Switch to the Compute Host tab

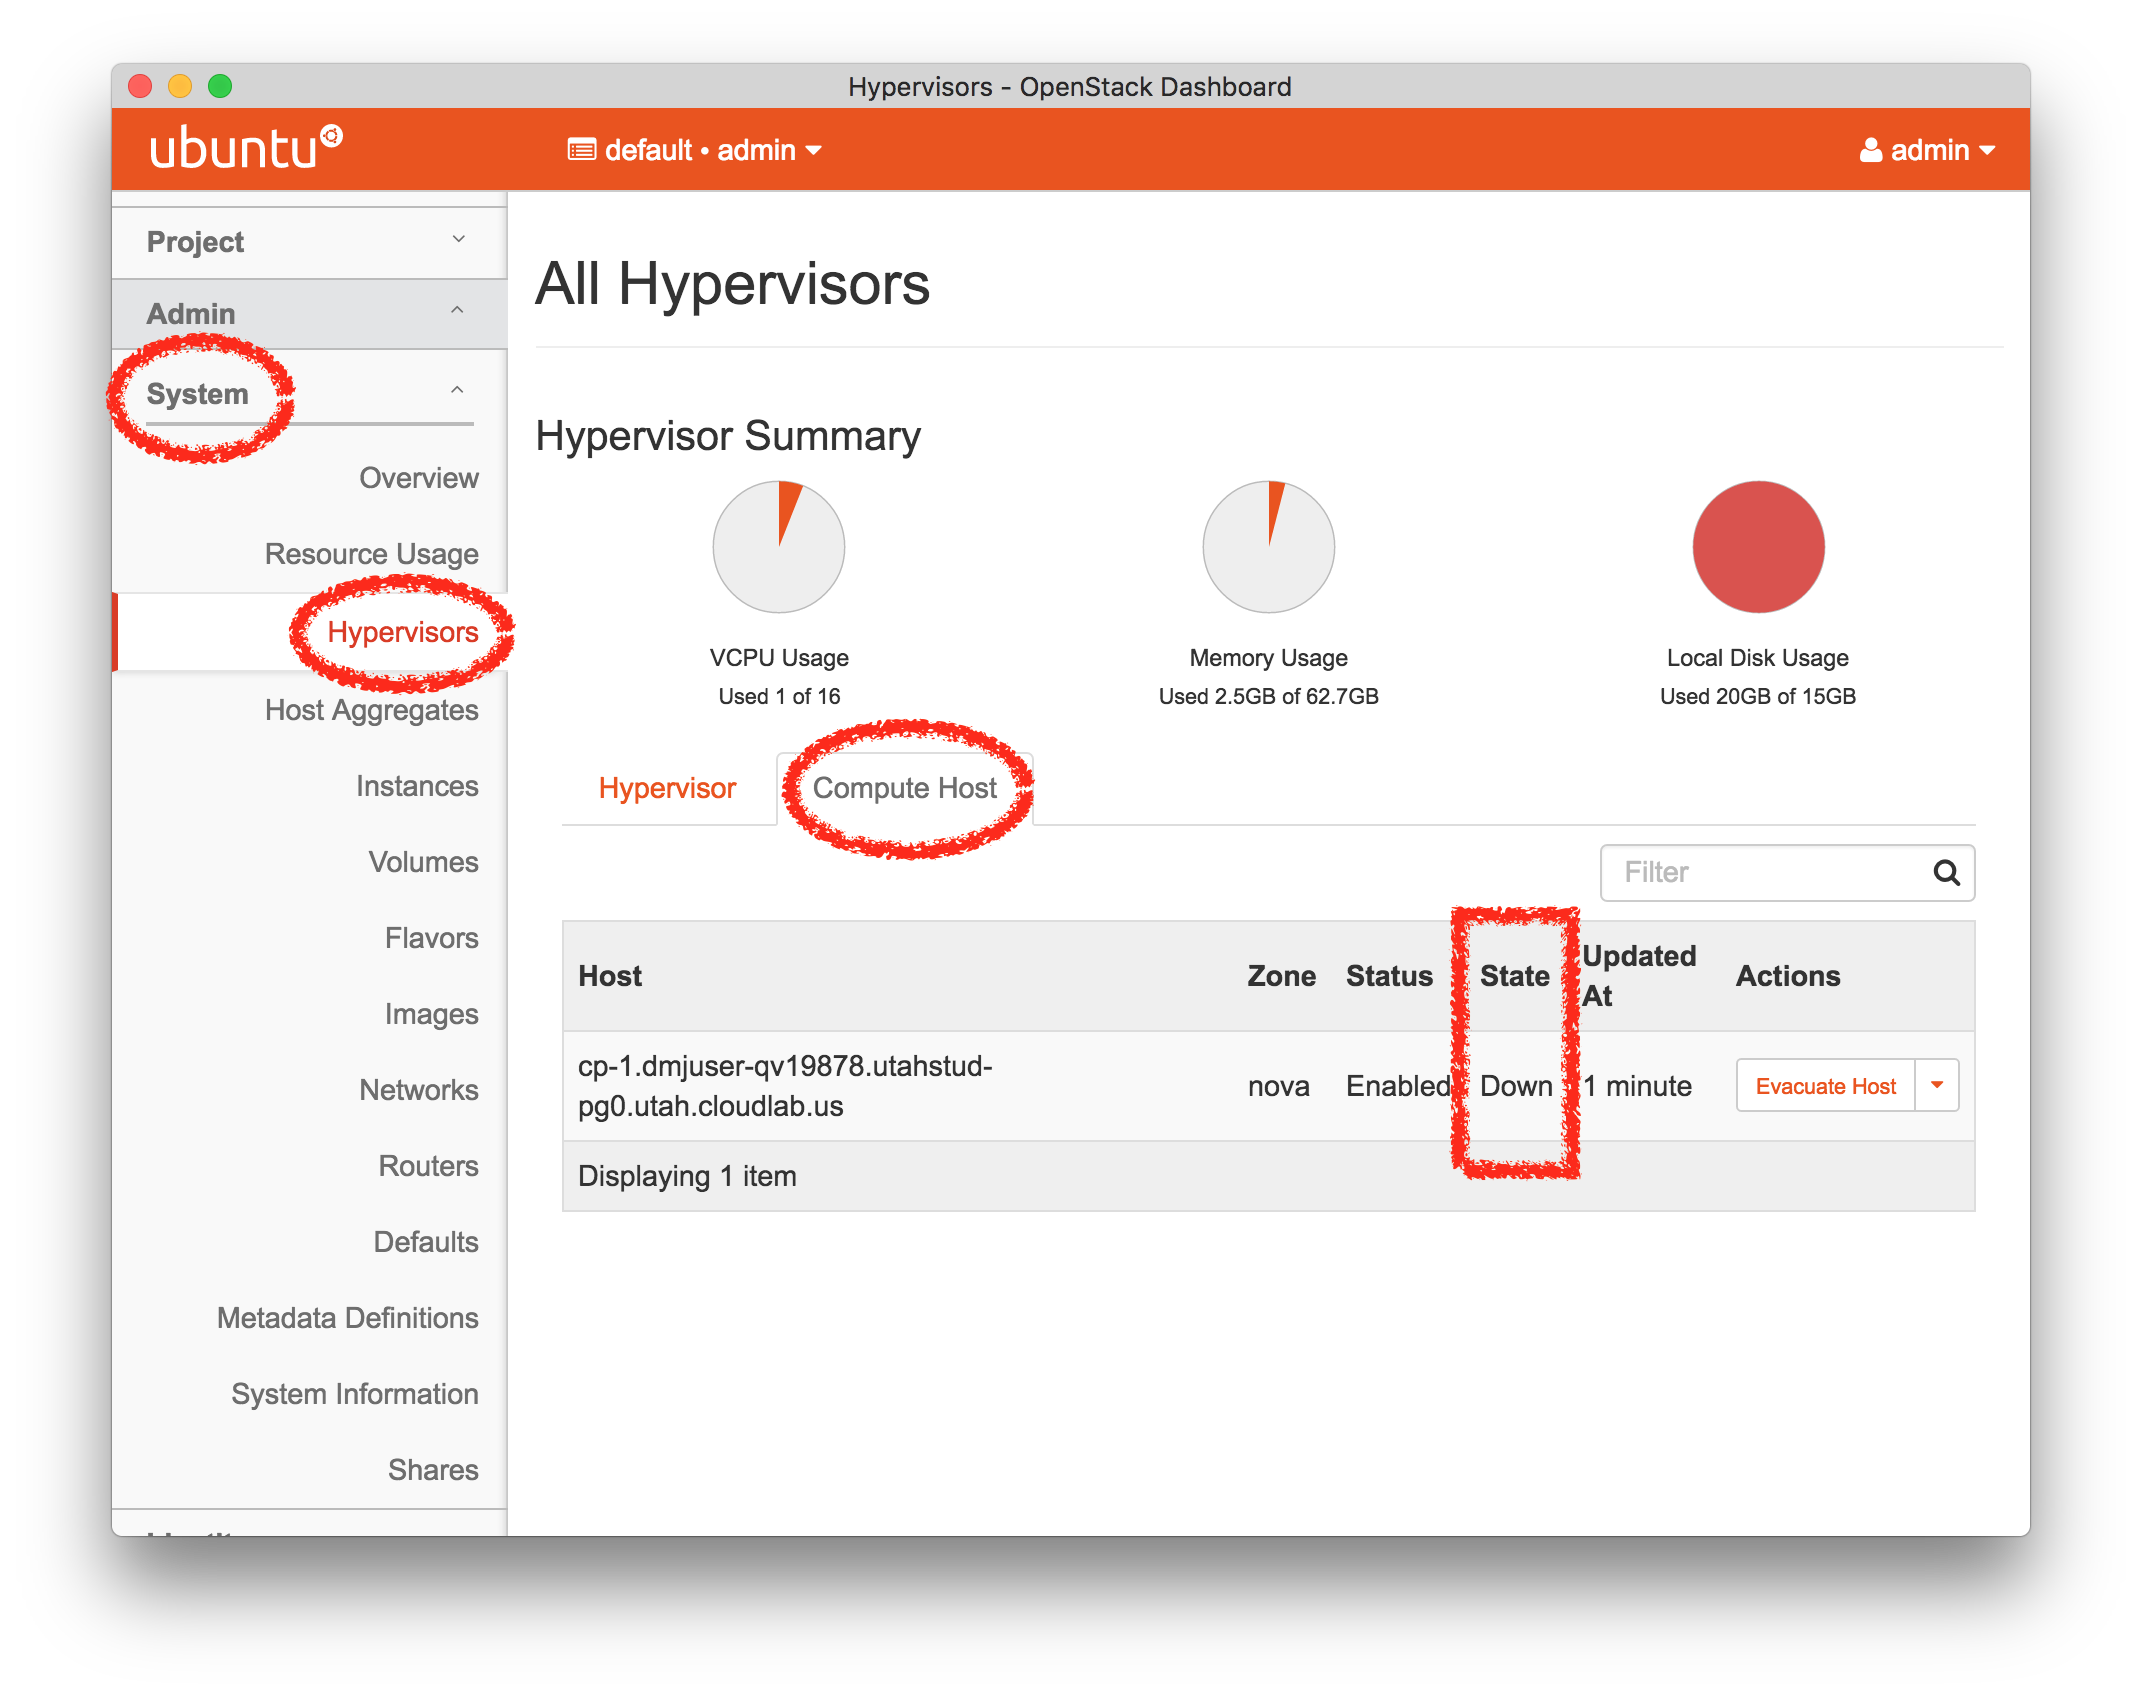coord(904,788)
